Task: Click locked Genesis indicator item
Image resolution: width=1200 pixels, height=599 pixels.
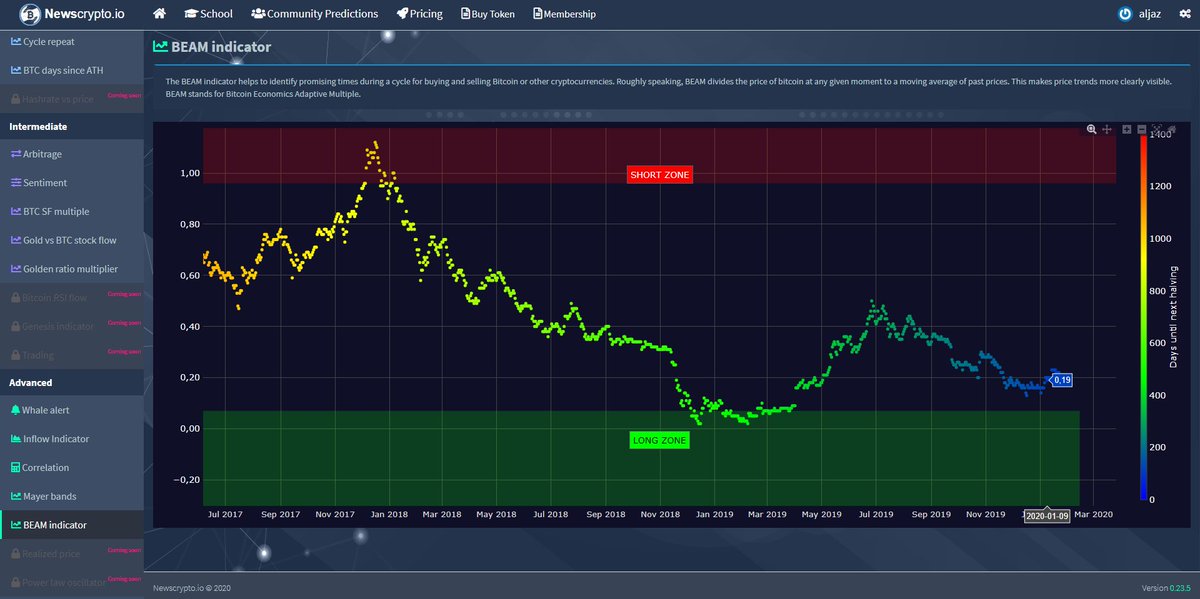Action: pyautogui.click(x=72, y=326)
